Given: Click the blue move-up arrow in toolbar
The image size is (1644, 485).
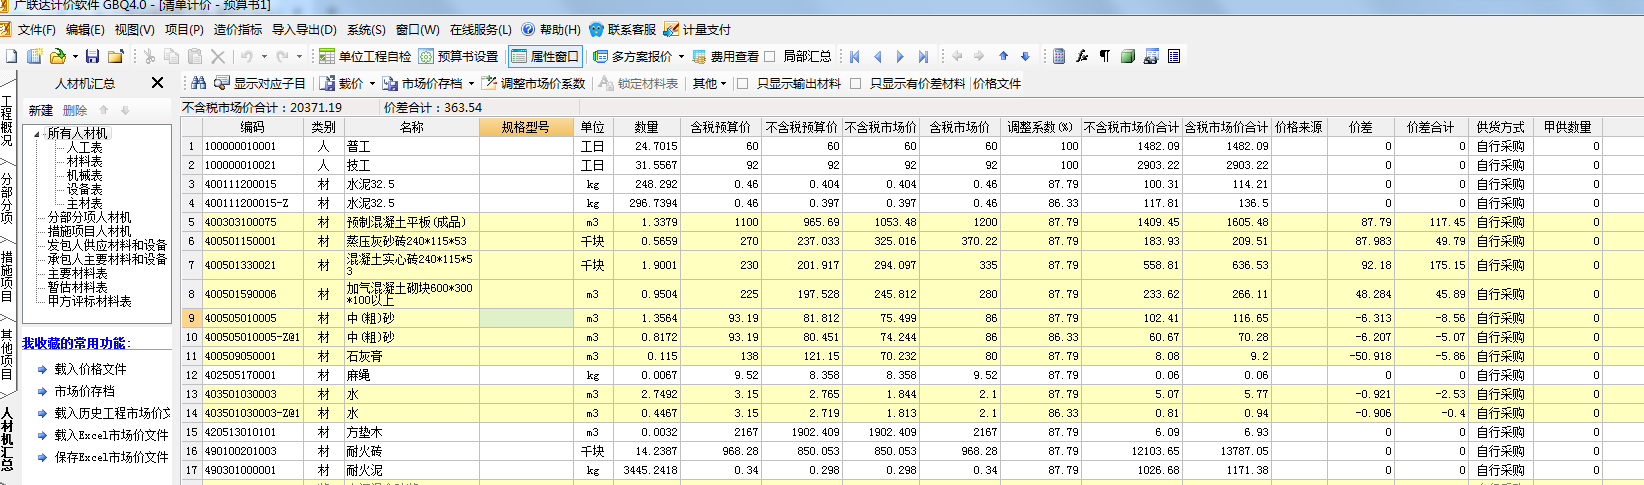Looking at the screenshot, I should 1003,56.
